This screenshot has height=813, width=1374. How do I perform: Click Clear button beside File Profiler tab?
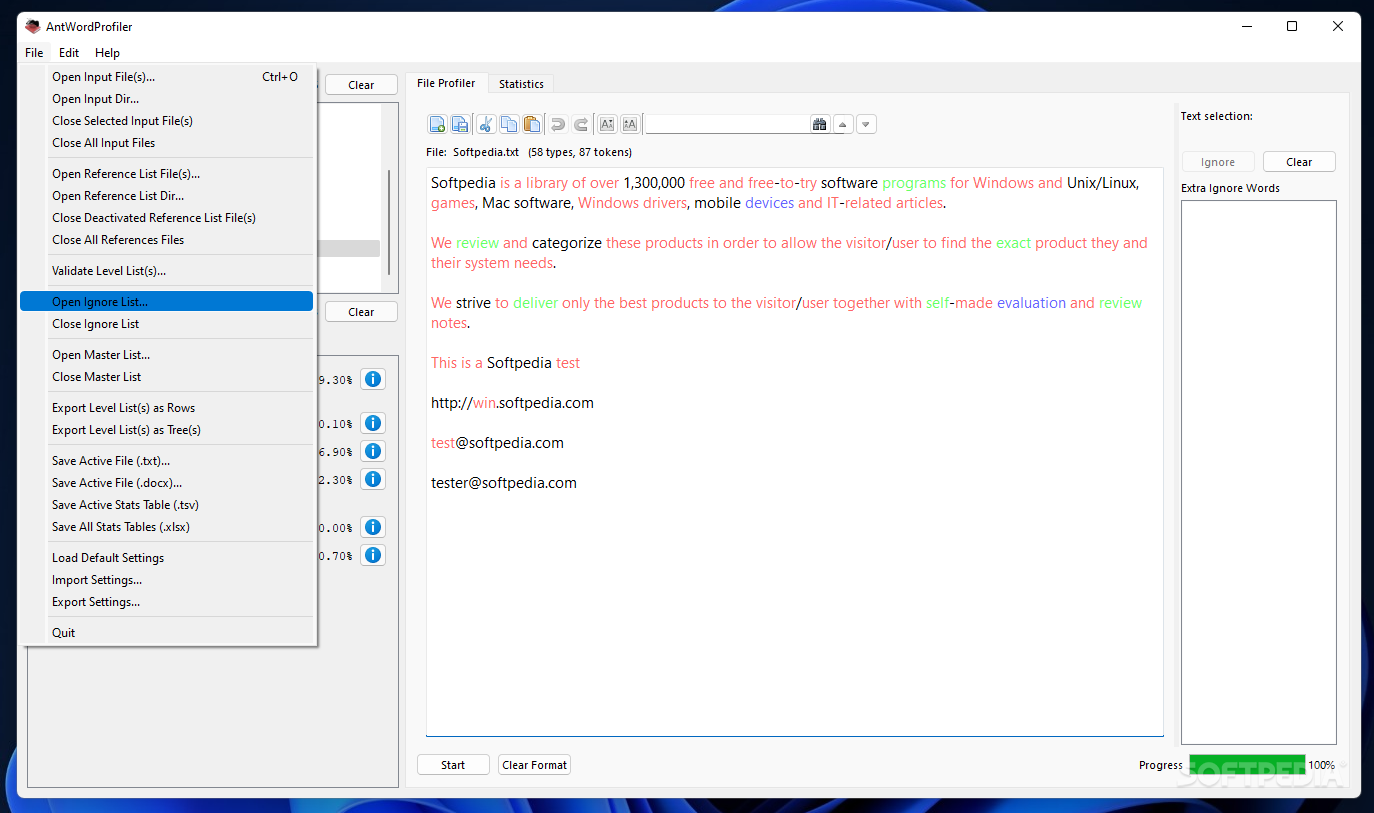tap(361, 85)
